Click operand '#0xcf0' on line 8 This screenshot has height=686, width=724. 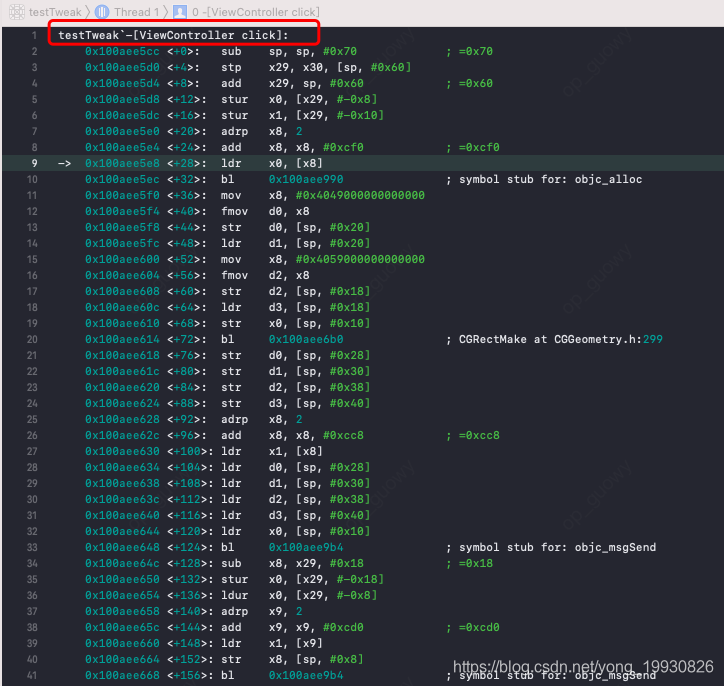(343, 147)
